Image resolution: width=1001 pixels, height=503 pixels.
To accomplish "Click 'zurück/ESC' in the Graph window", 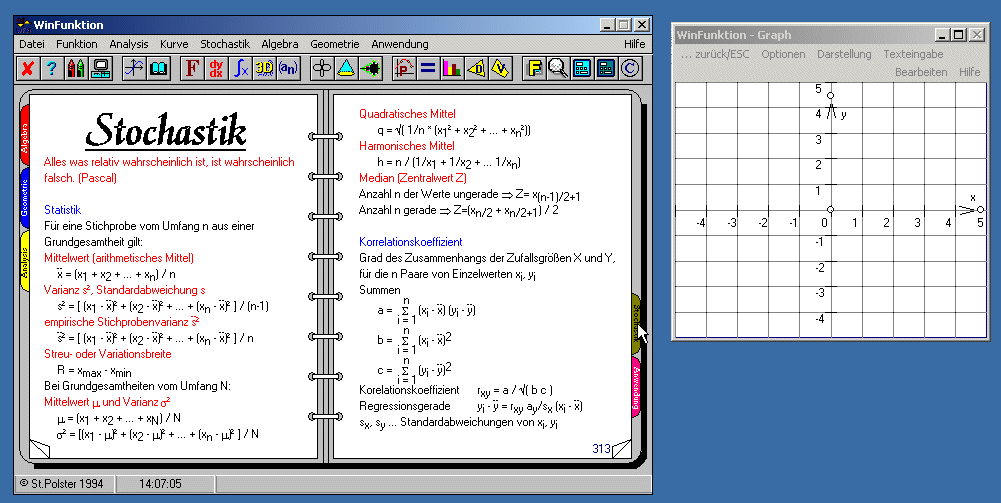I will 715,54.
